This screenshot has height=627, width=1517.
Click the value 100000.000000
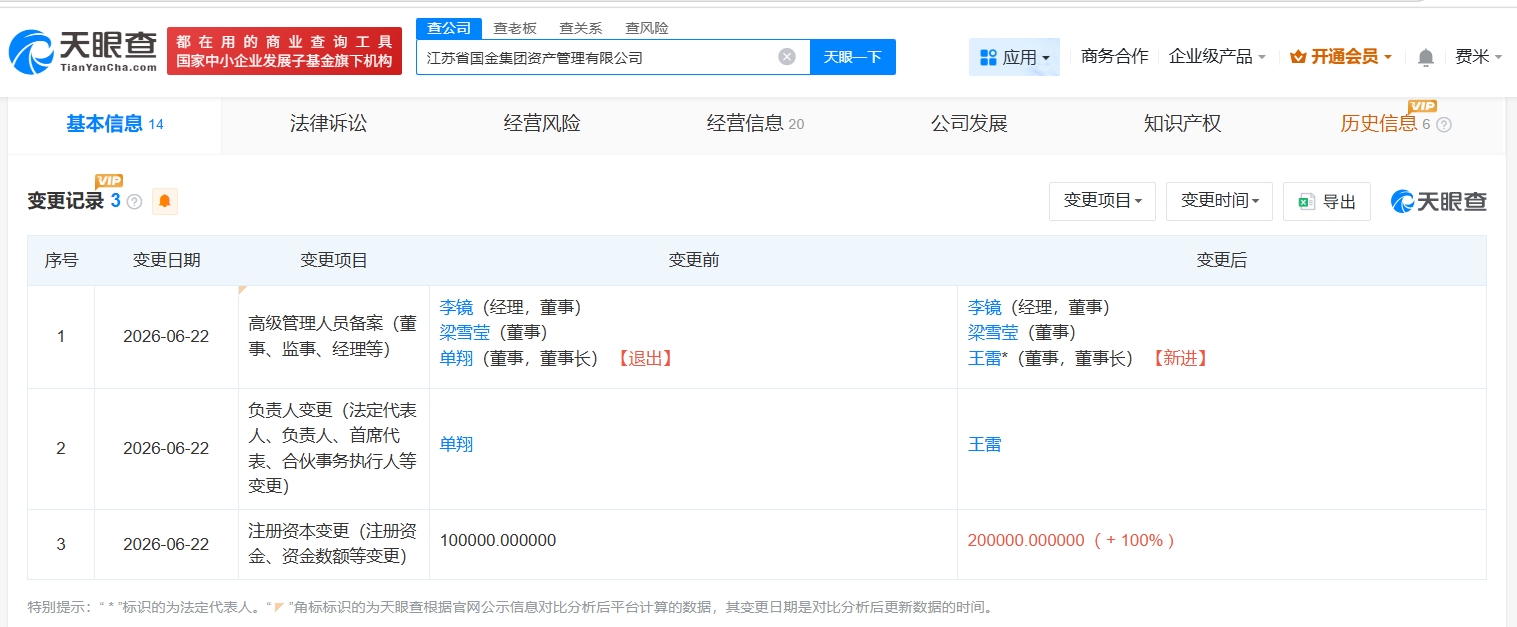pos(498,540)
